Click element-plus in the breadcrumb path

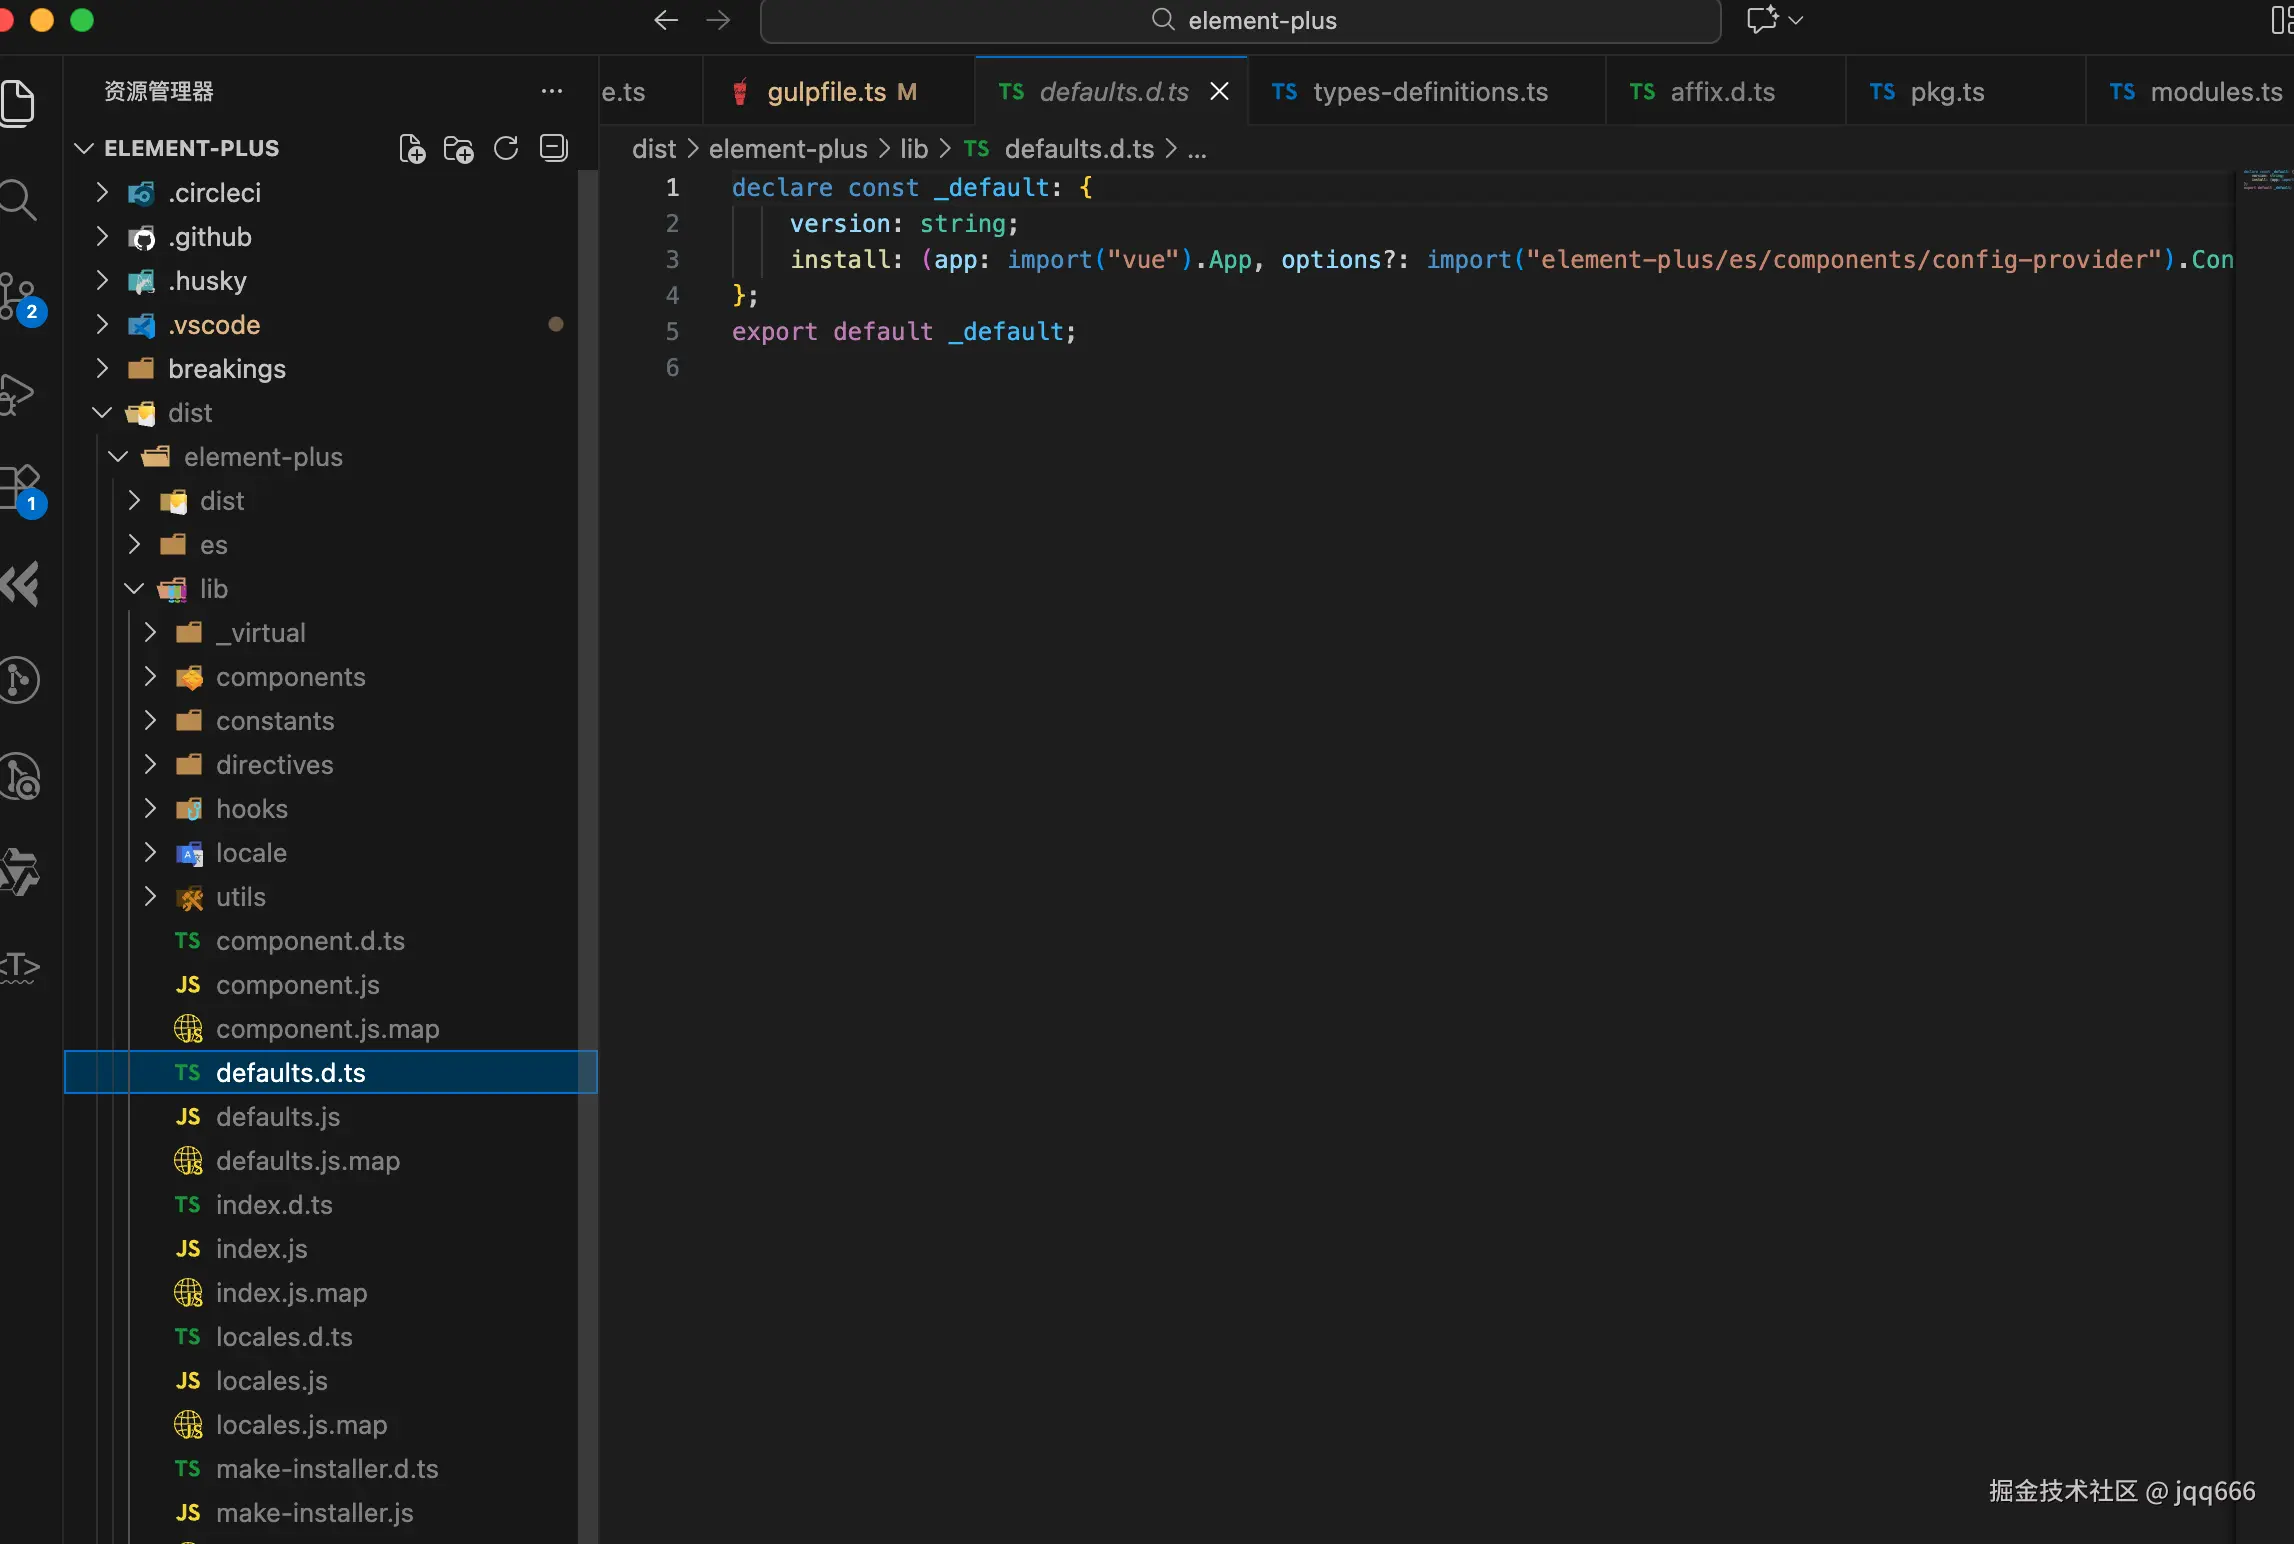pos(788,149)
